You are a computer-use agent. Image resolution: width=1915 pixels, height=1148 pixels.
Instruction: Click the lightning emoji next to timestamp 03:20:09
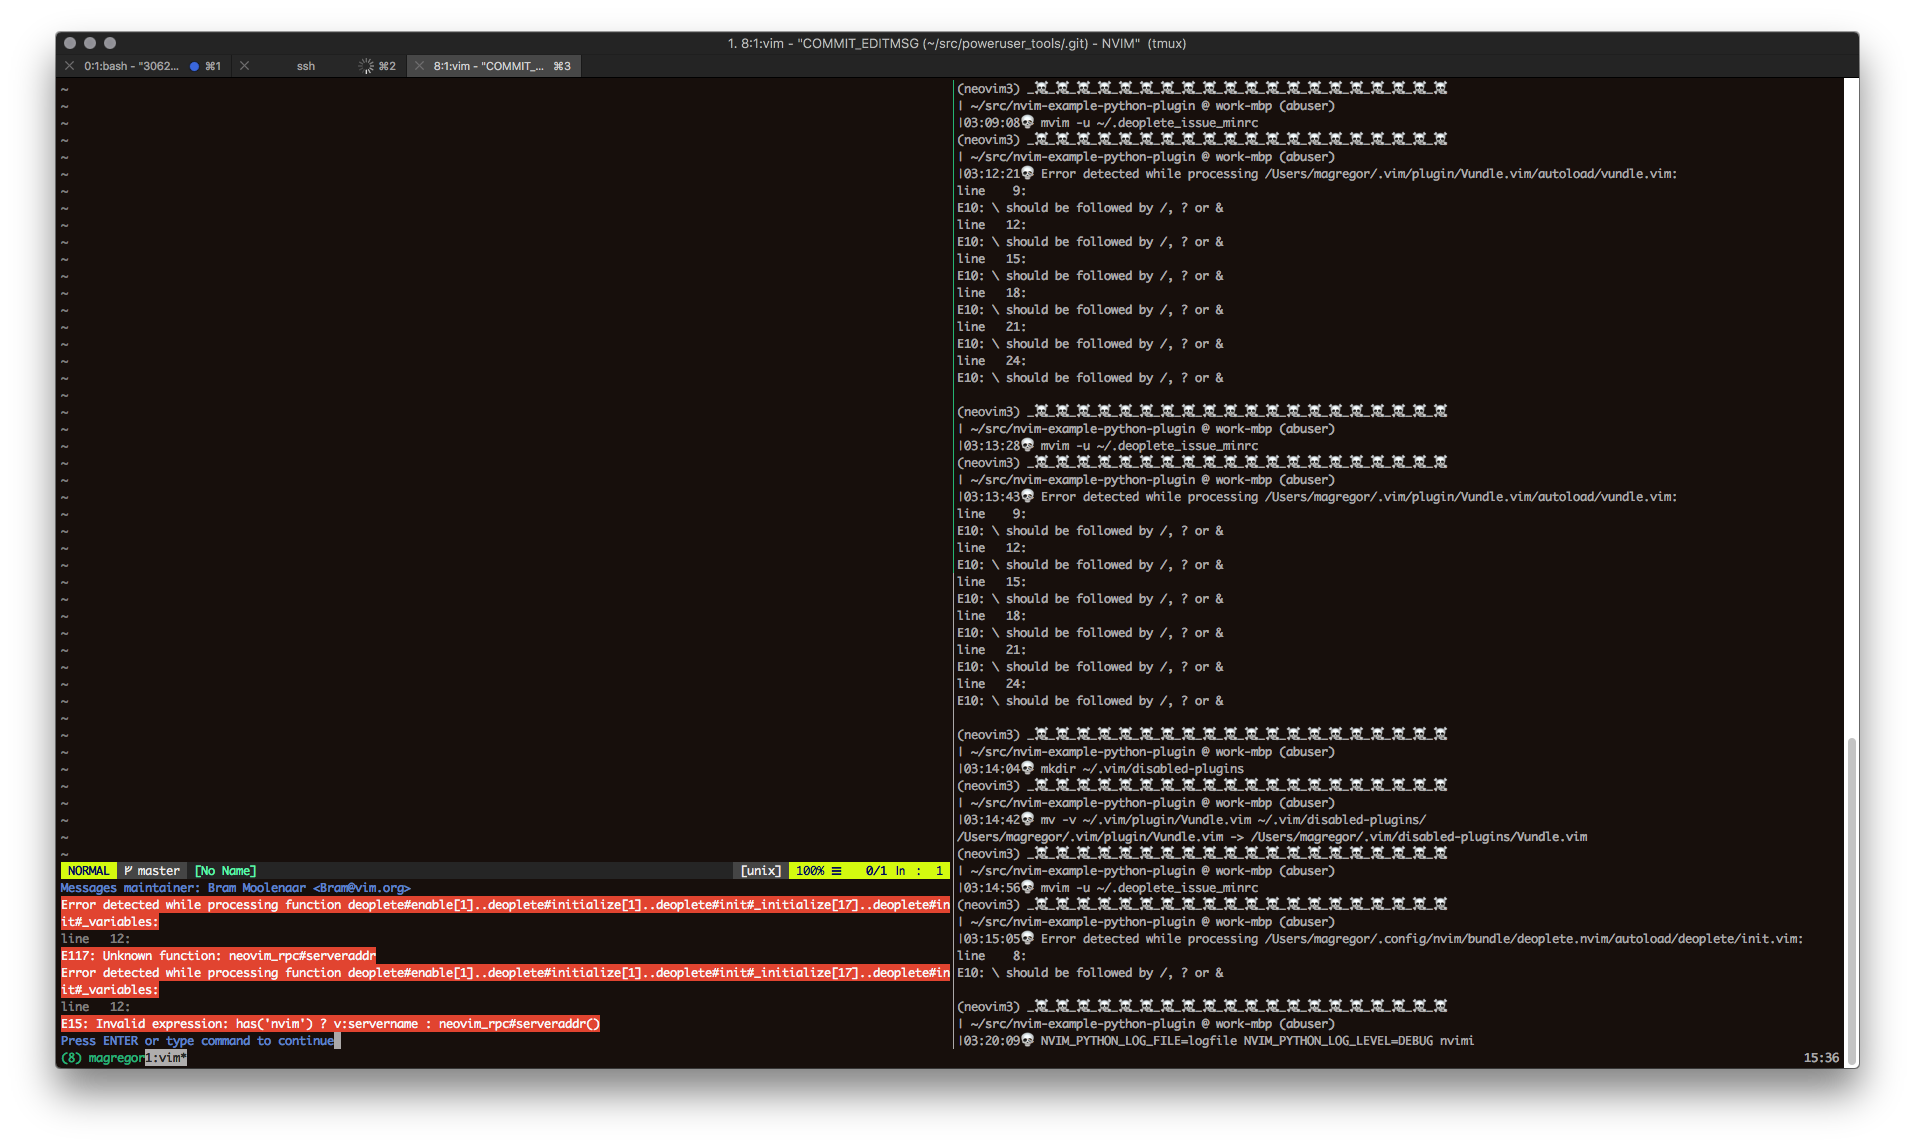click(1028, 1040)
